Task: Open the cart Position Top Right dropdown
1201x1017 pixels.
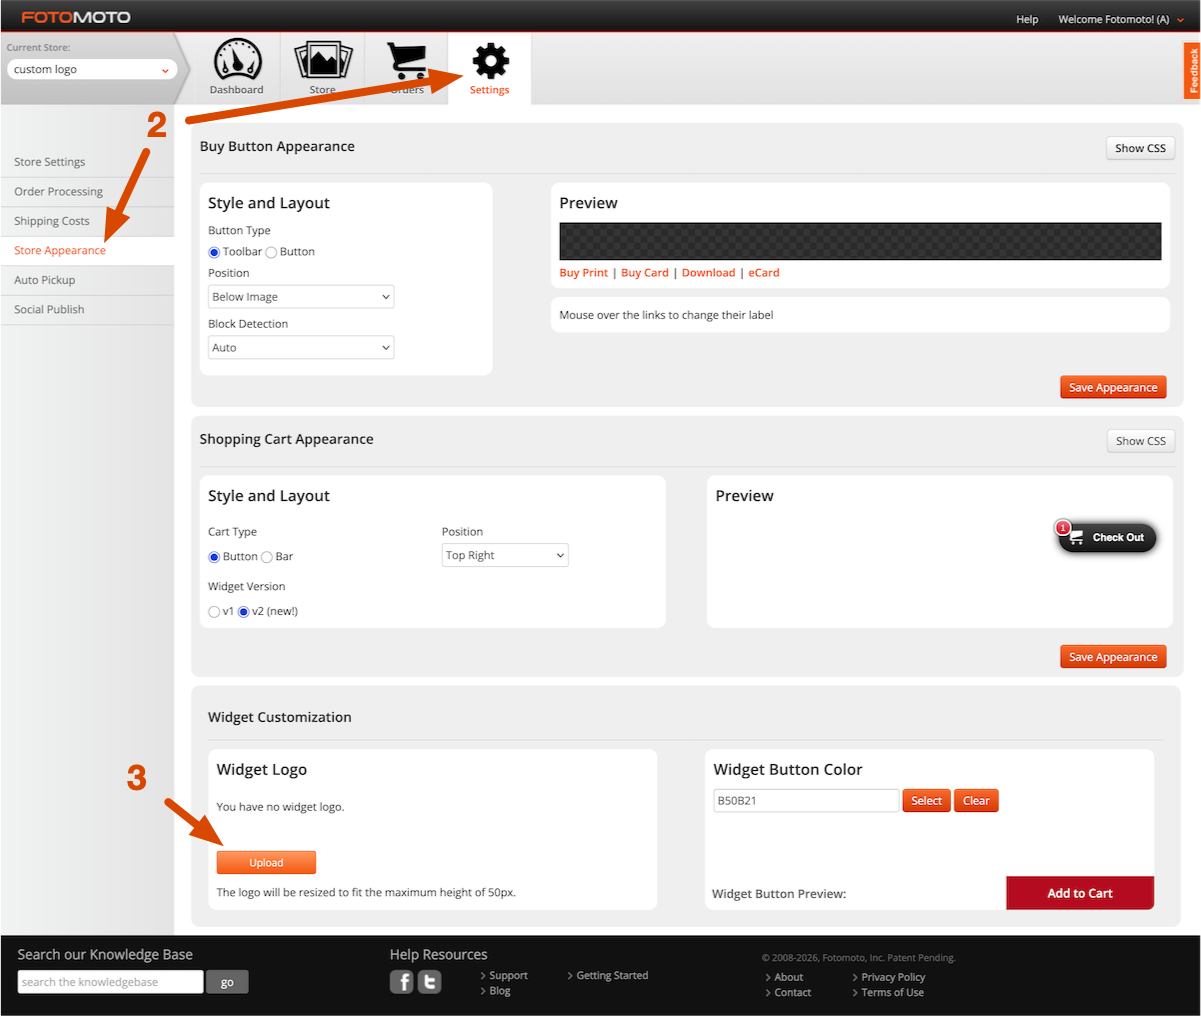Action: tap(505, 555)
